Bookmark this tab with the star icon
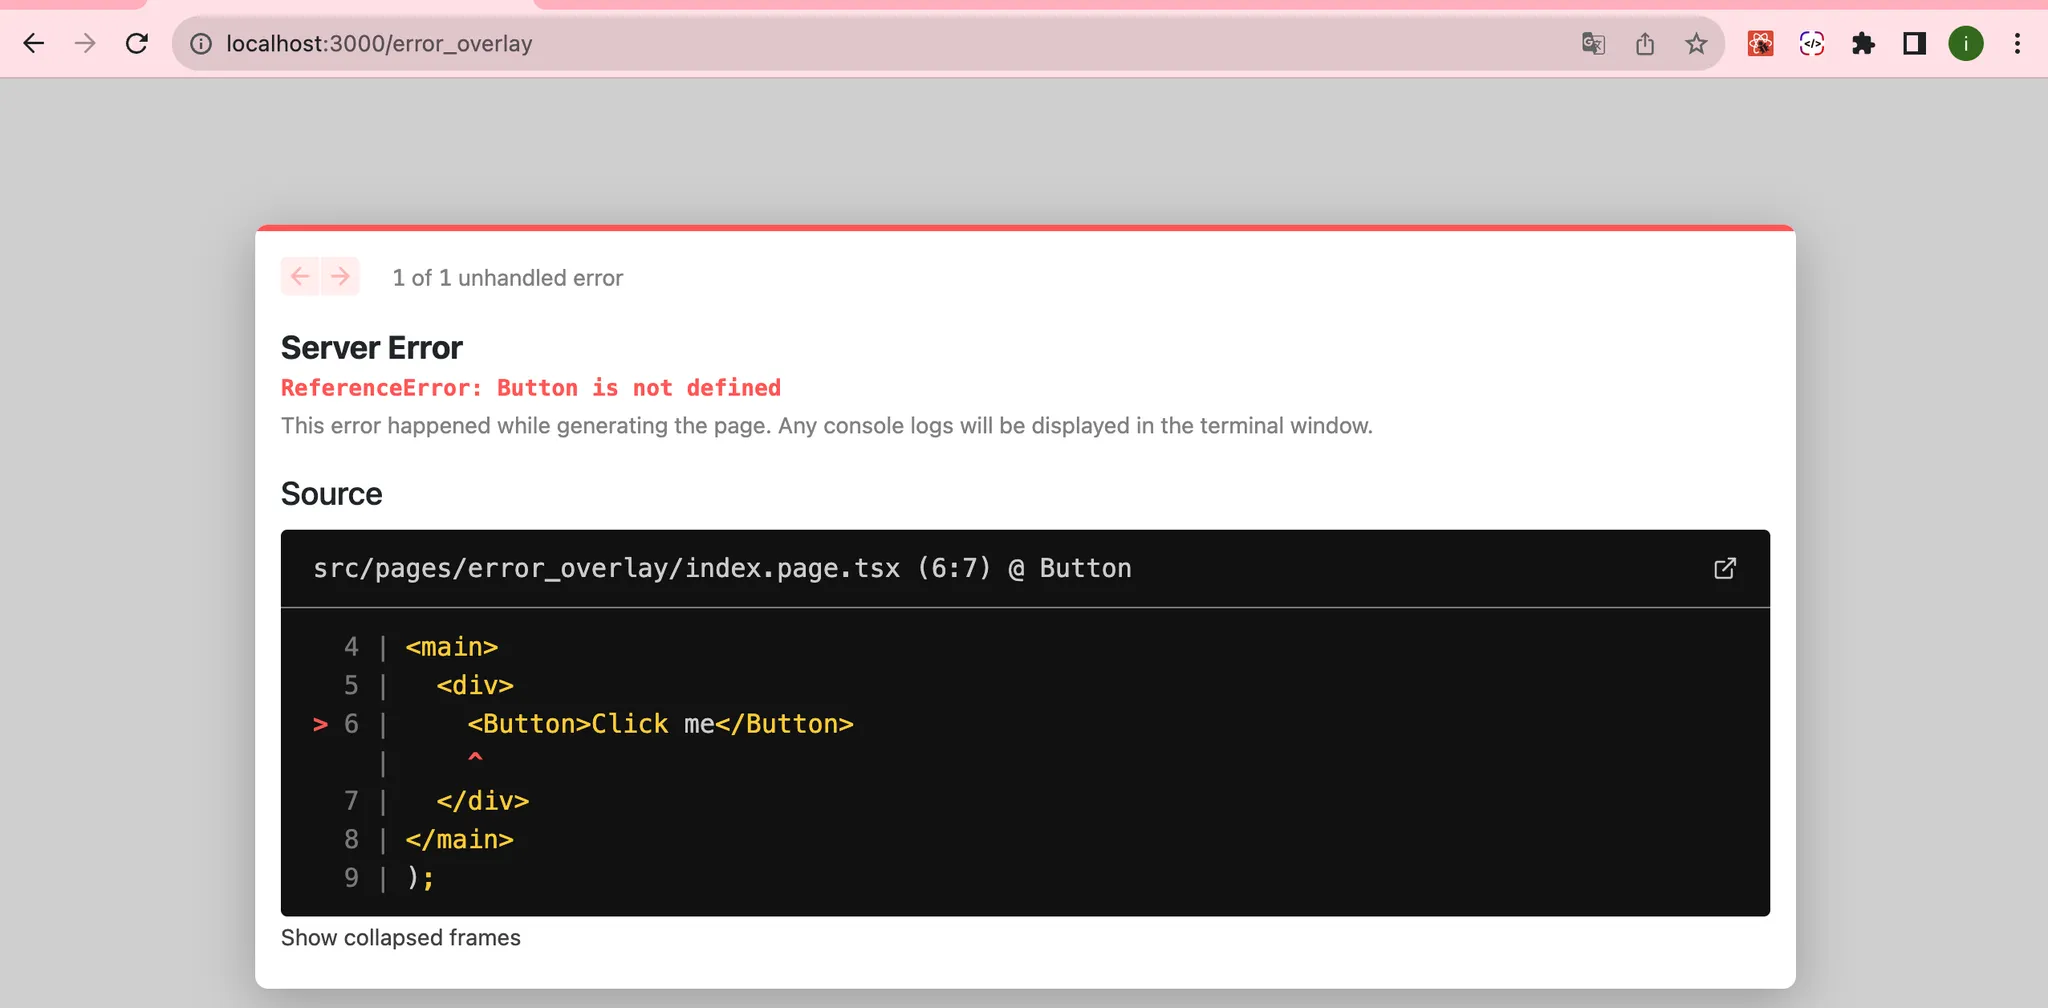2048x1008 pixels. click(1696, 44)
